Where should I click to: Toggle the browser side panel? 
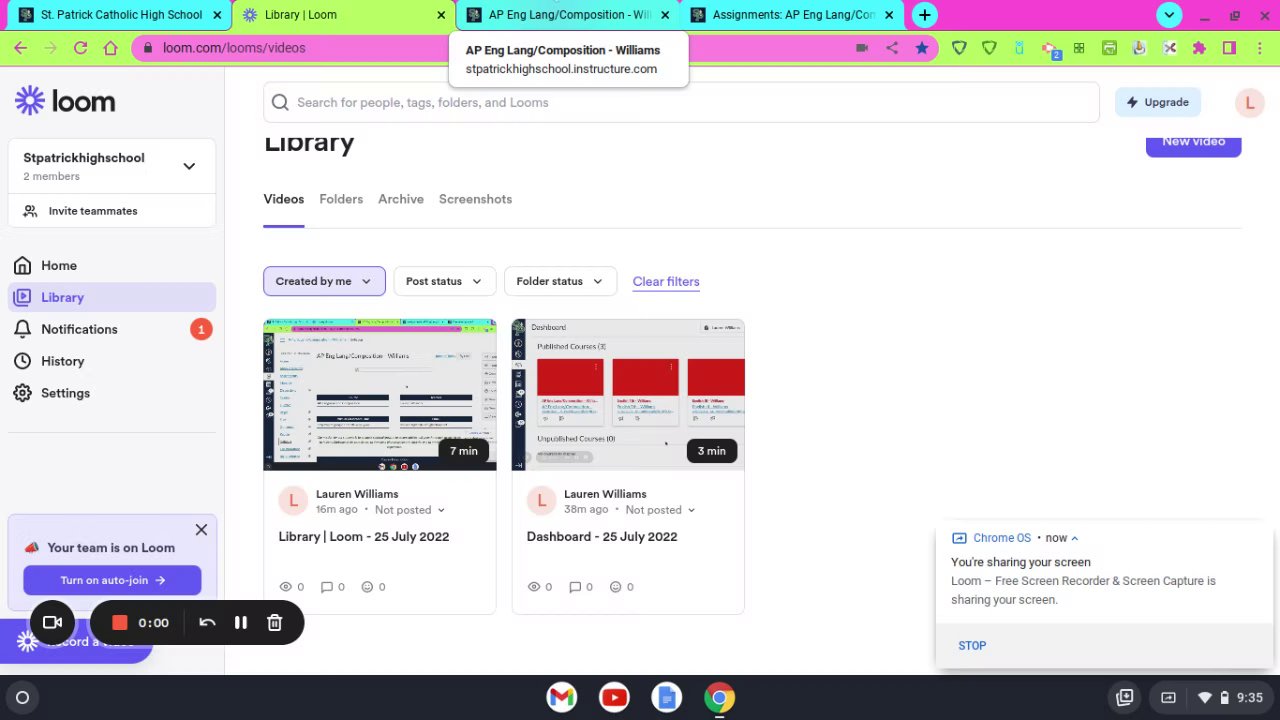pos(1229,48)
